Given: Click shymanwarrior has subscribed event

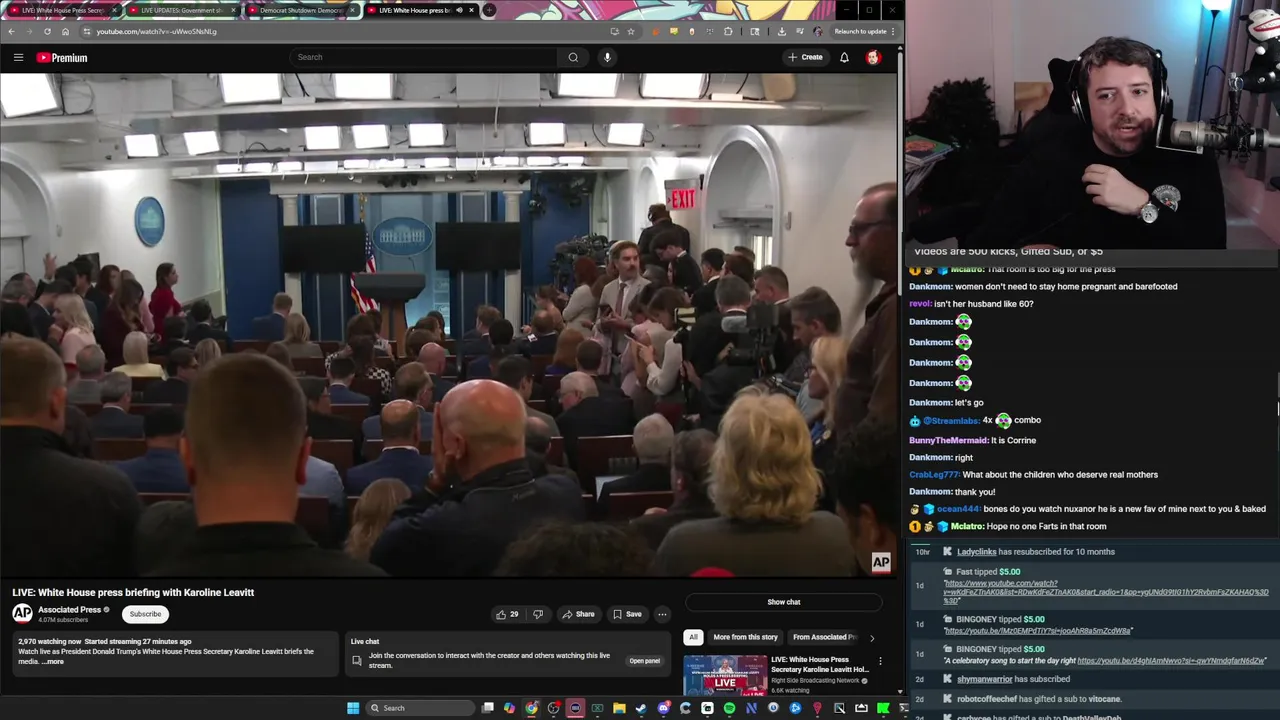Looking at the screenshot, I should click(1013, 679).
